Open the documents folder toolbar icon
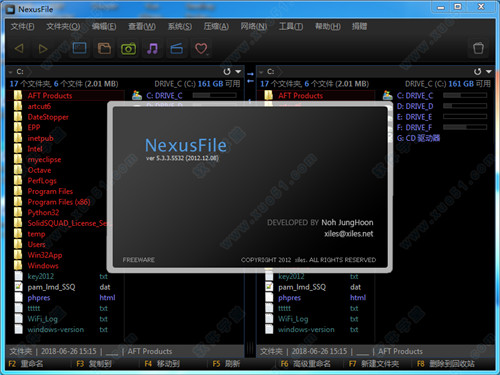 click(104, 48)
